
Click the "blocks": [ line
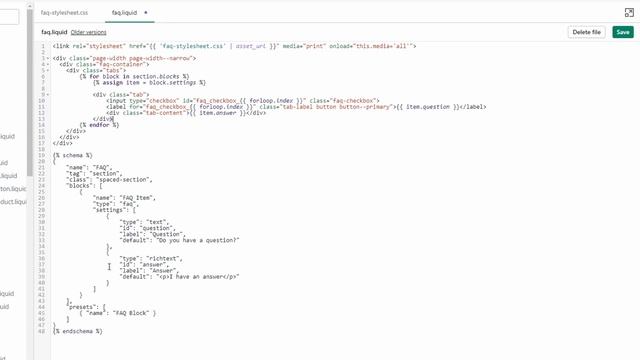(84, 186)
